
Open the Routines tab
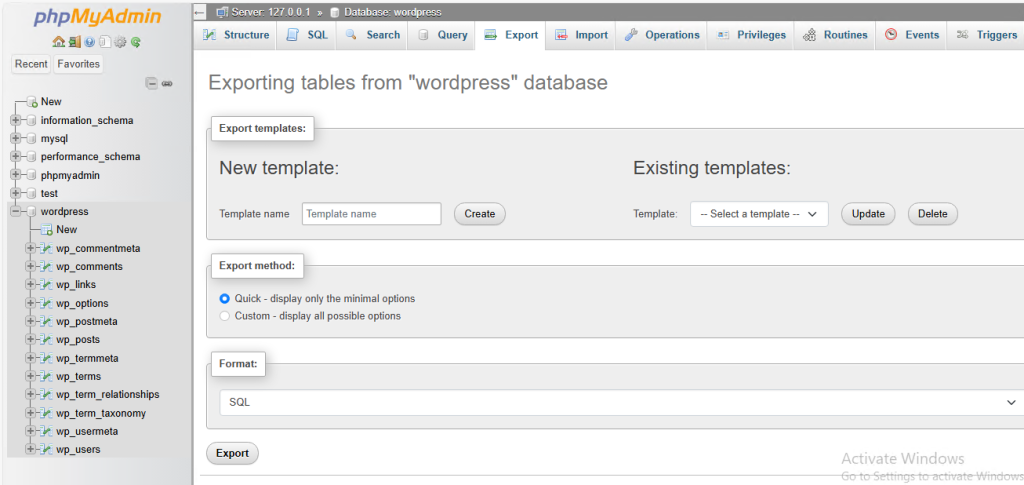pyautogui.click(x=835, y=35)
